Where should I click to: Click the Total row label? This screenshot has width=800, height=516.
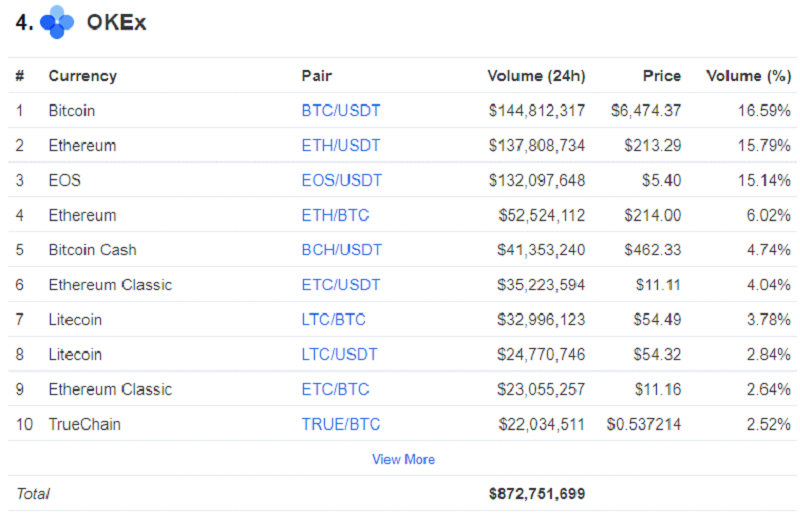[x=33, y=494]
